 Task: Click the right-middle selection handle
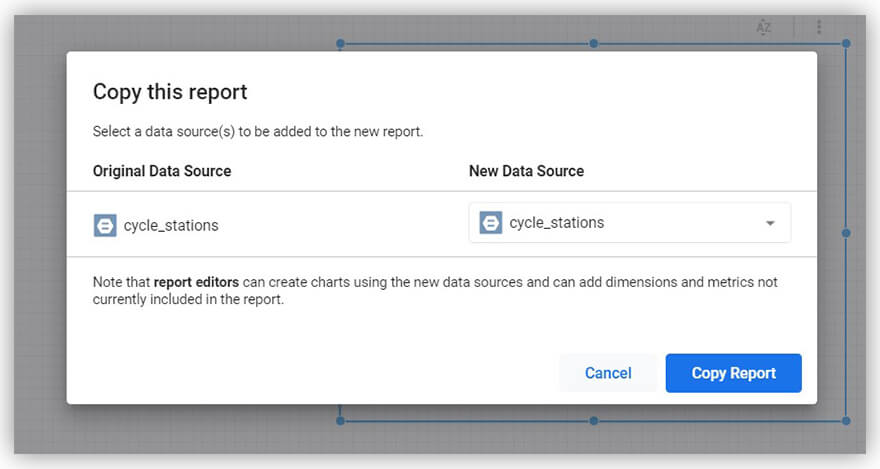846,232
